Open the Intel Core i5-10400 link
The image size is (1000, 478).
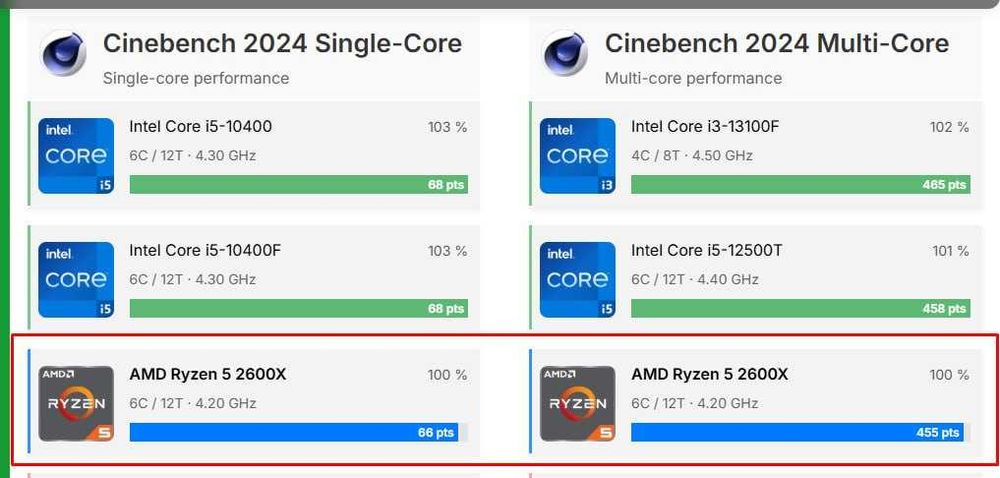(x=200, y=127)
